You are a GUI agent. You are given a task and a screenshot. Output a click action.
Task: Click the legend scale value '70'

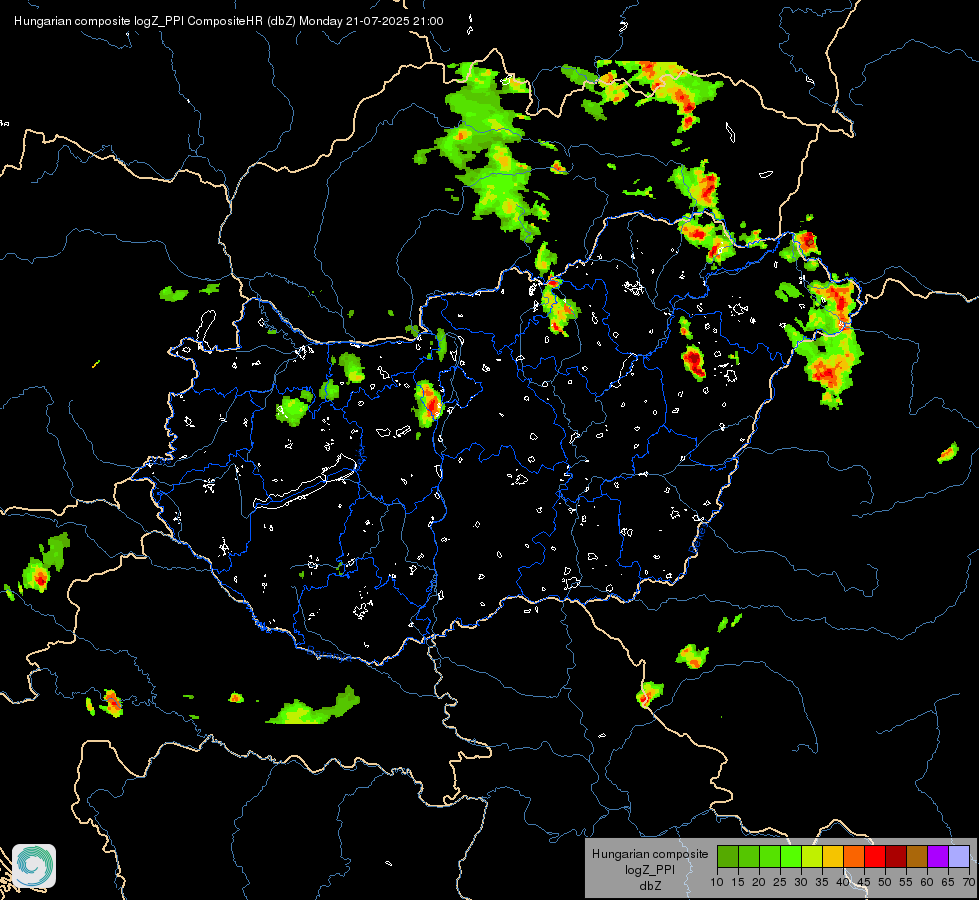[x=969, y=883]
